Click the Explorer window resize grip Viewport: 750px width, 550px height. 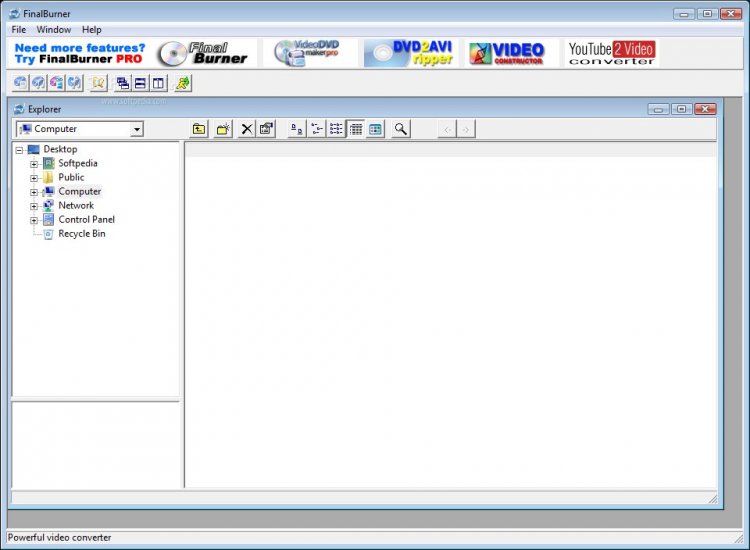point(713,499)
